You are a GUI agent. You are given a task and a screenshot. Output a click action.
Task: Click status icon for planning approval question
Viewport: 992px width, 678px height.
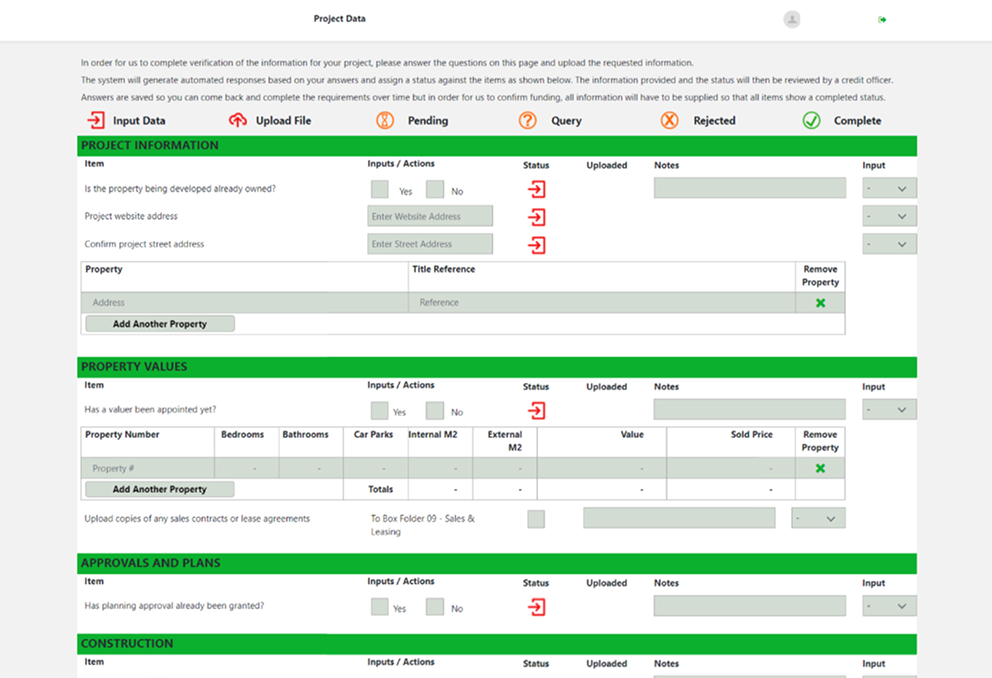(536, 607)
